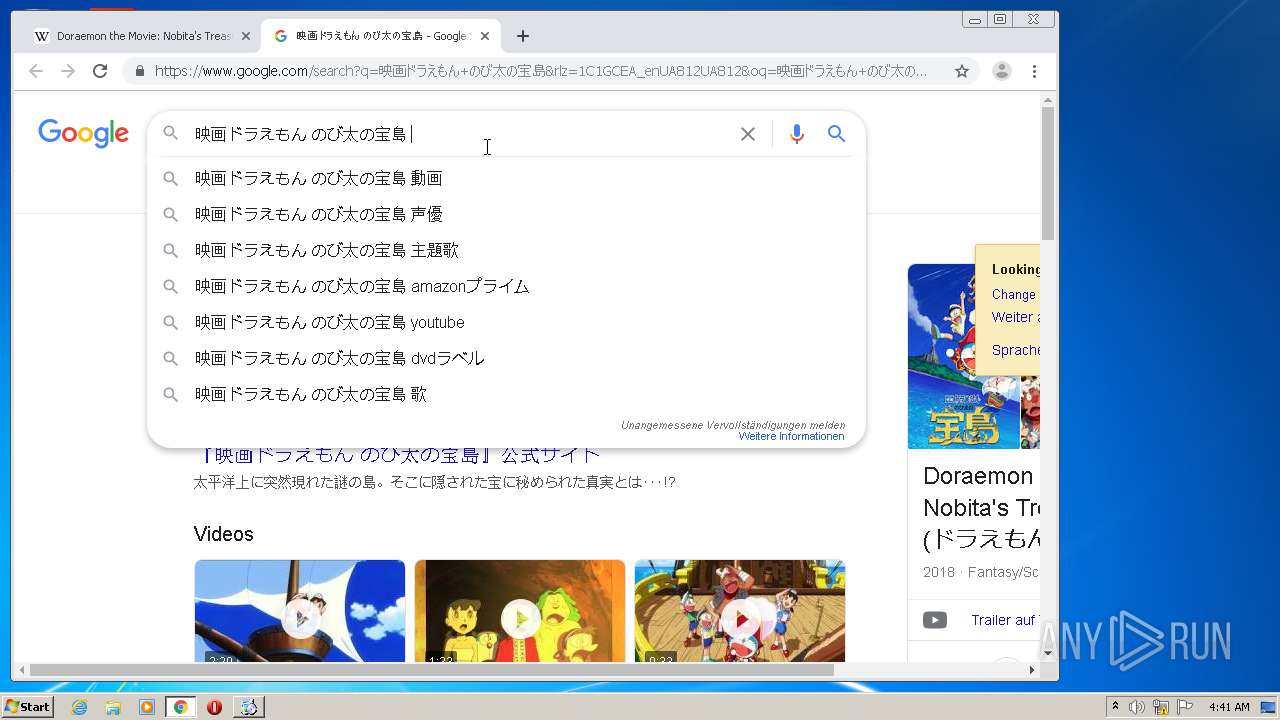
Task: Select suggestion ending in 歌
Action: click(x=505, y=394)
